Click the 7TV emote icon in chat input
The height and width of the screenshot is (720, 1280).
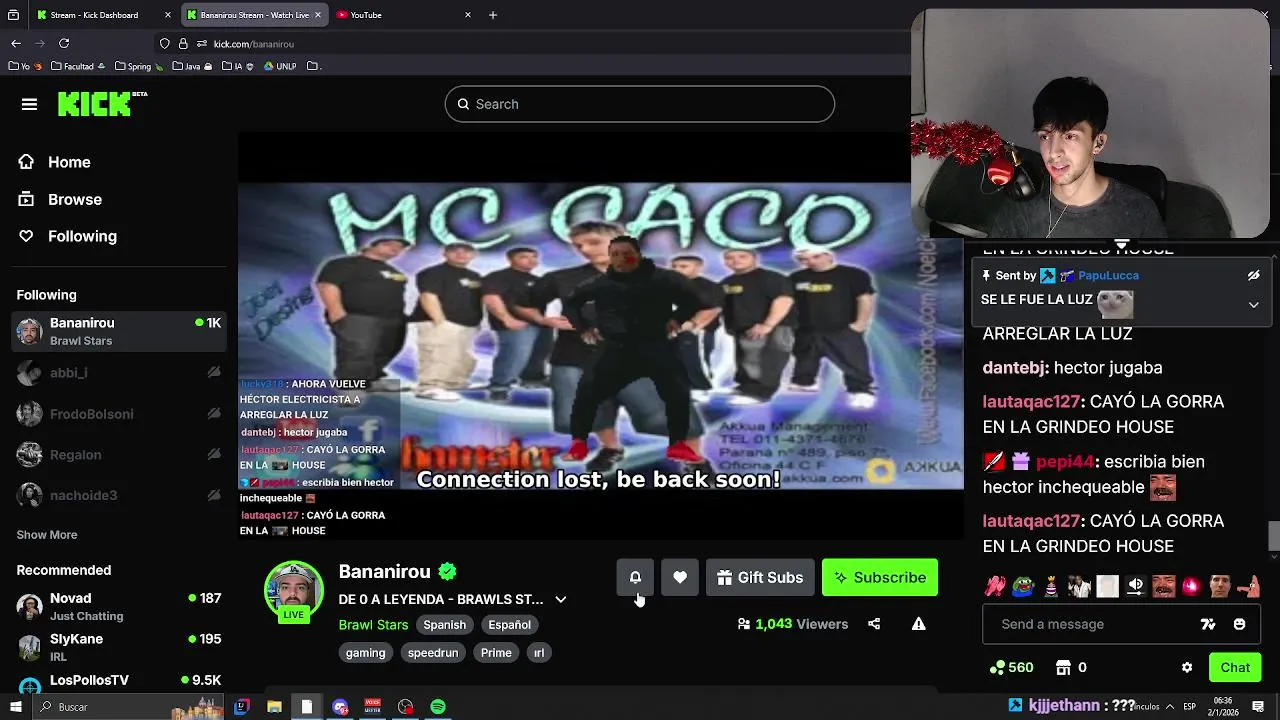(1208, 624)
